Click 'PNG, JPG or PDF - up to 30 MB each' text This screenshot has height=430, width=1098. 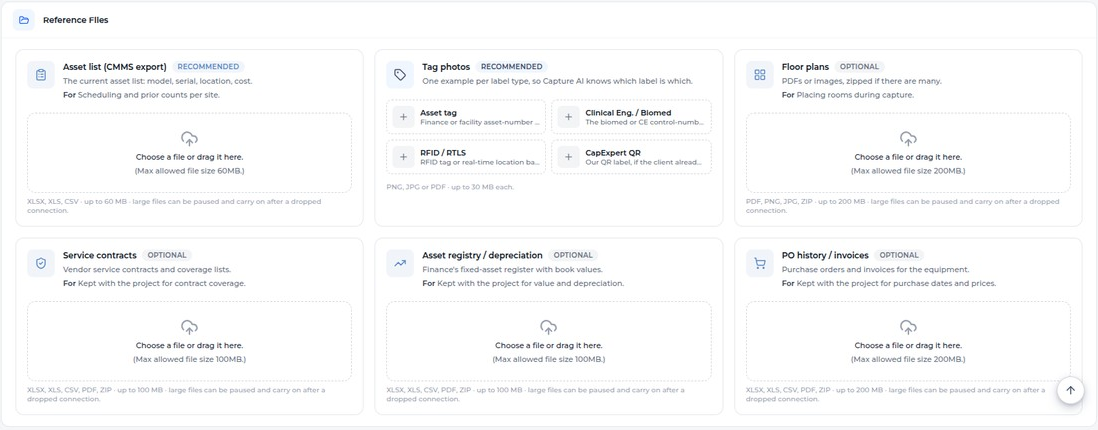[x=450, y=187]
